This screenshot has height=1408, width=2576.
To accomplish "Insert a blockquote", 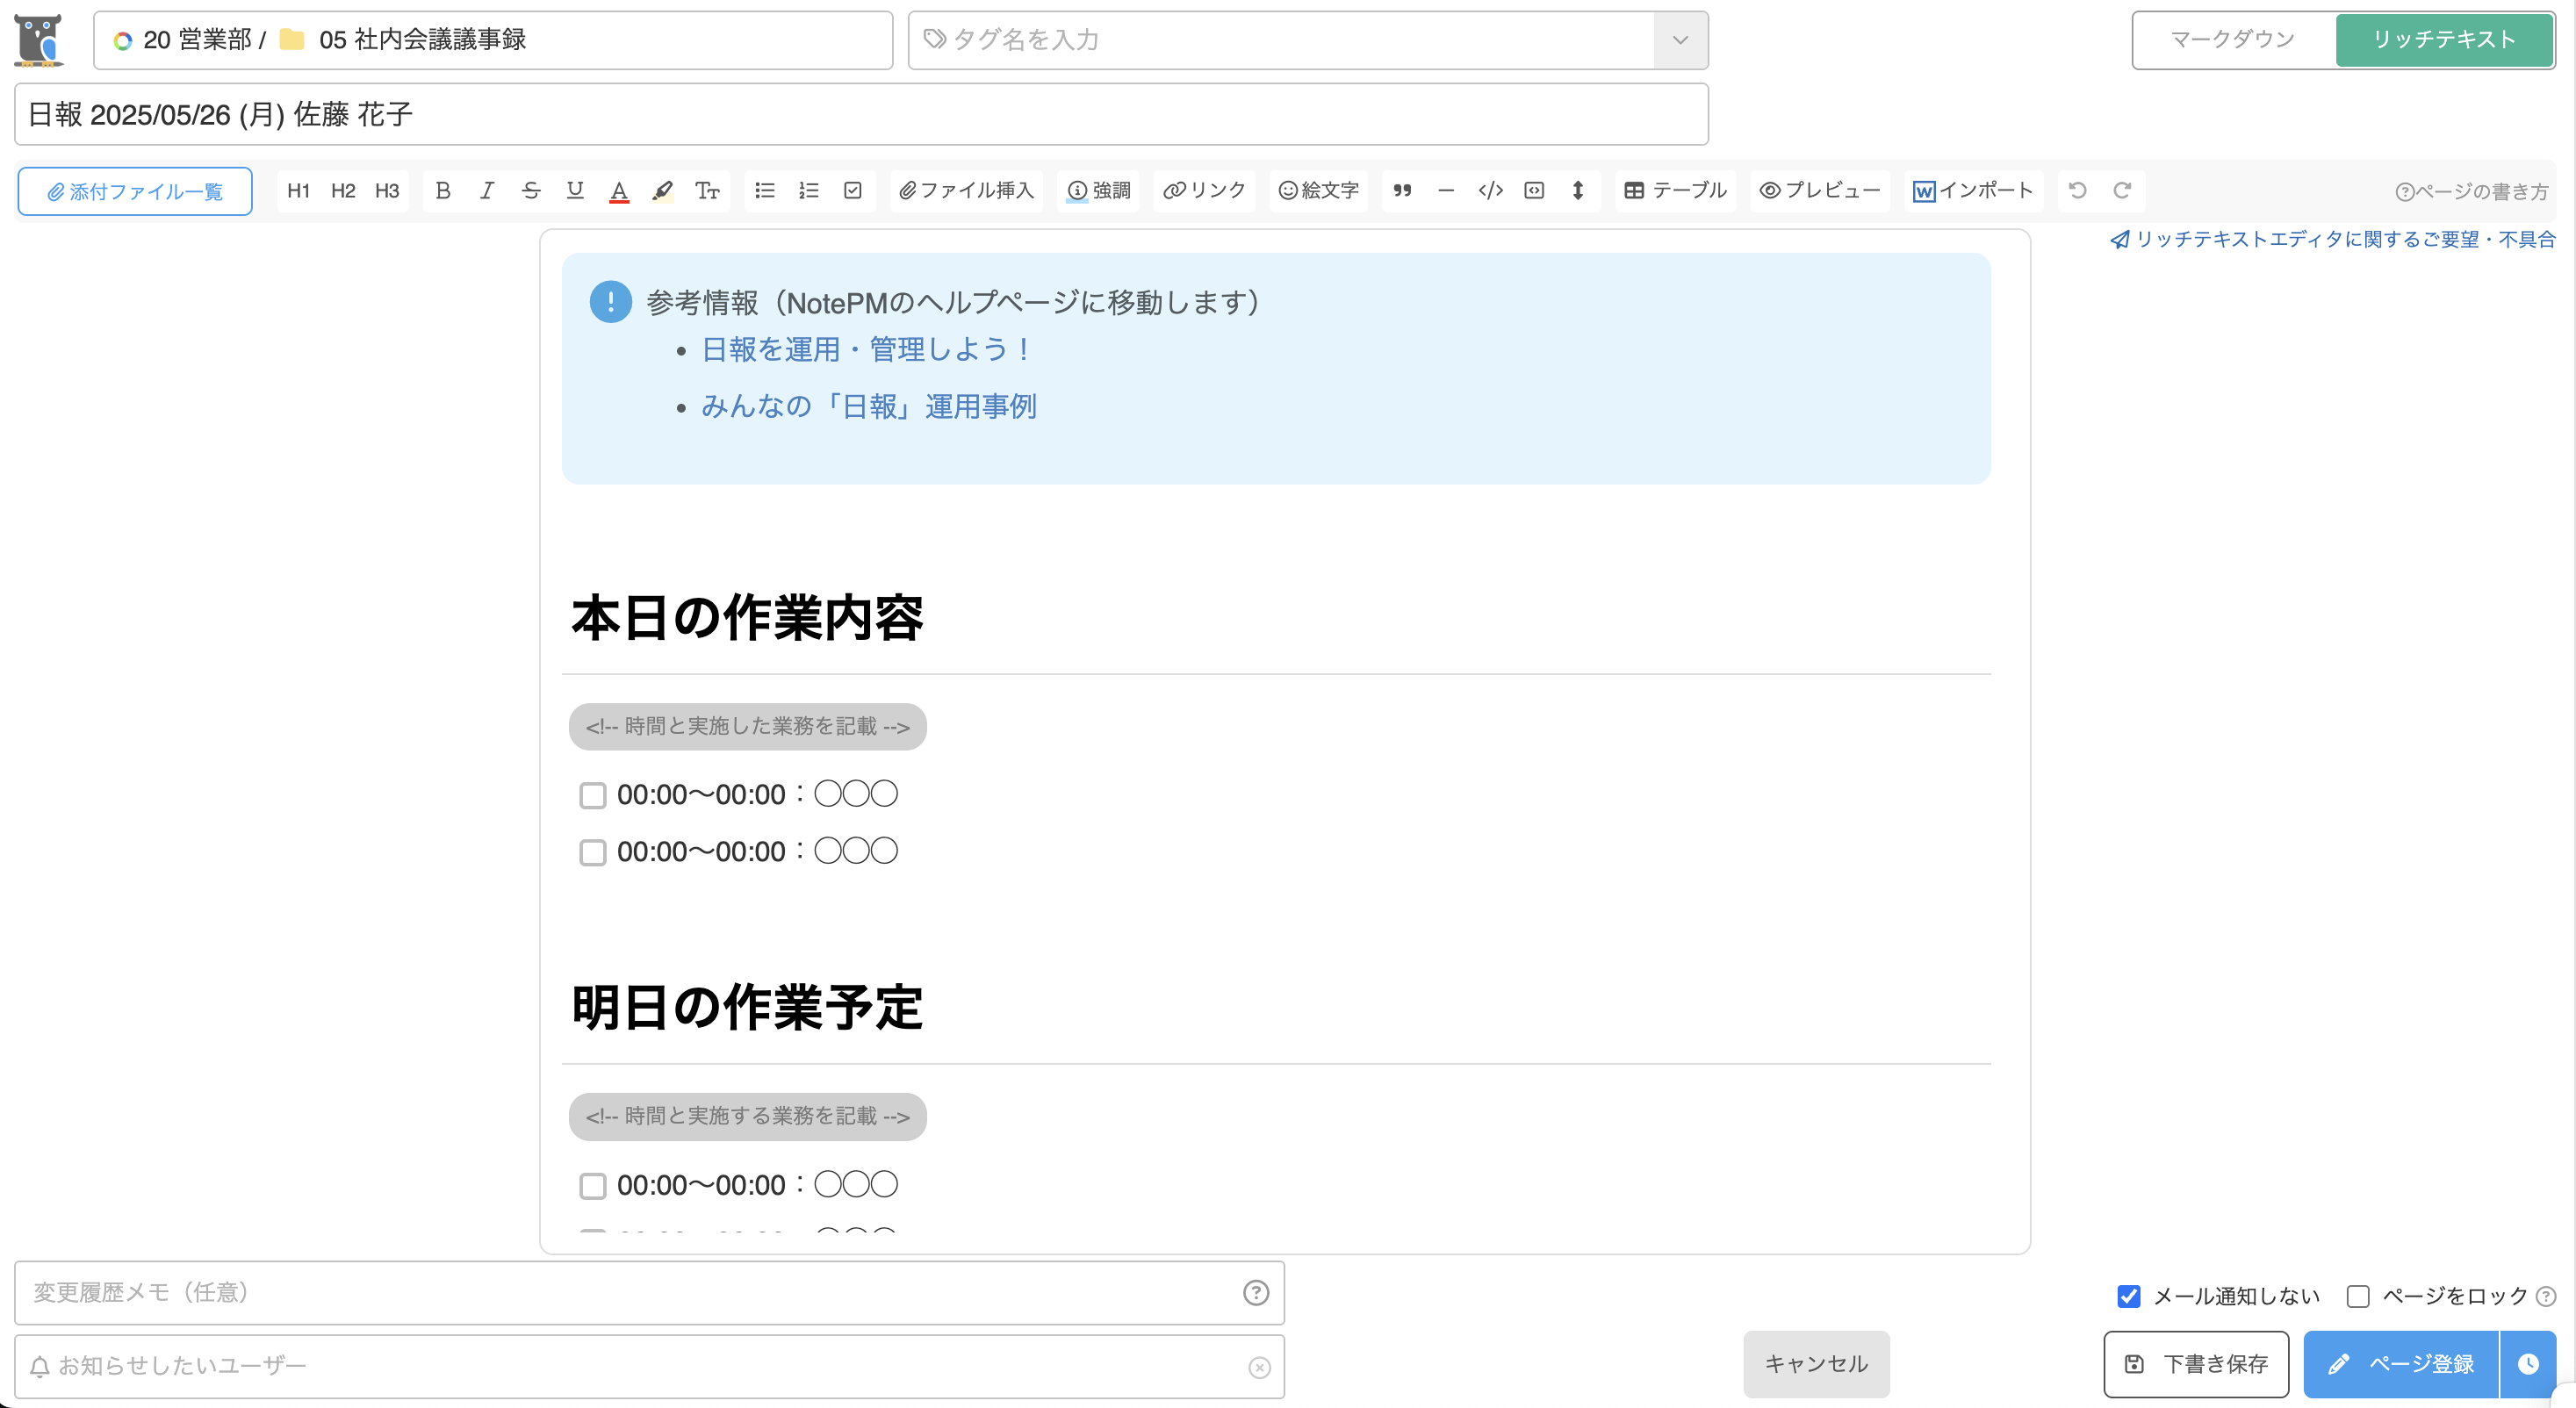I will [1402, 191].
